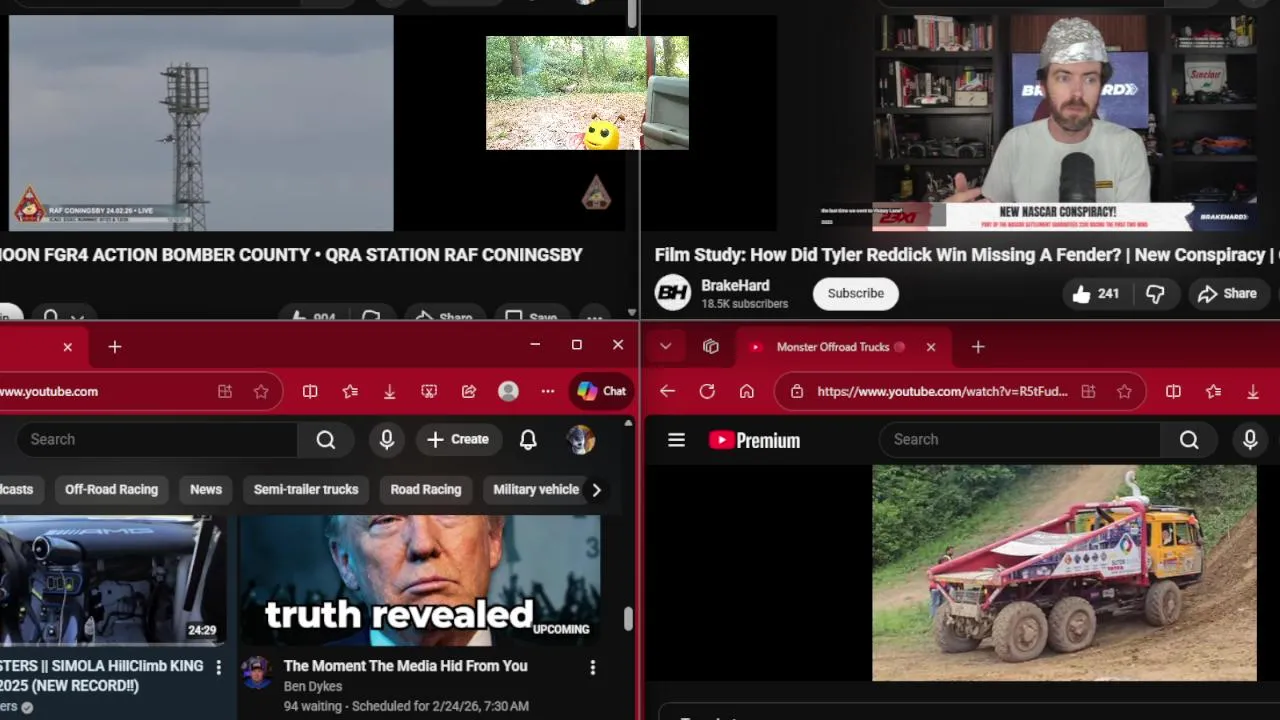Screen dimensions: 1280x720
Task: Open the tab actions icon in the Monster Offroad window
Action: click(711, 347)
